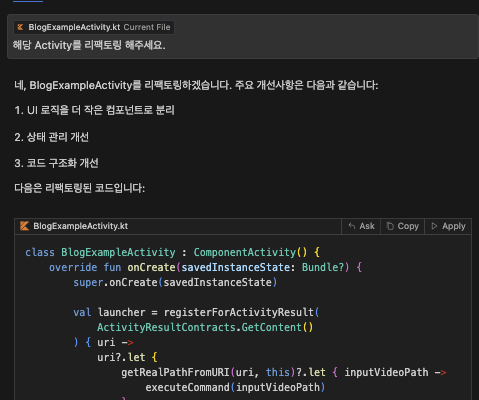Click code line "ActivityResultContracts.GetContent()"
The height and width of the screenshot is (400, 479).
click(x=205, y=327)
